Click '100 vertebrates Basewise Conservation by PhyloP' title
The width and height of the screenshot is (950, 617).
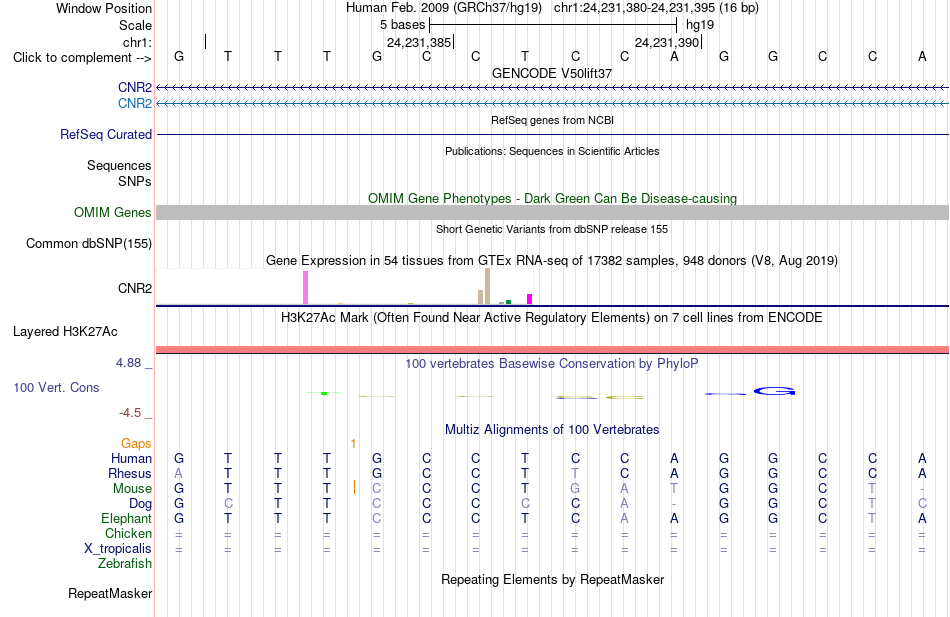552,364
